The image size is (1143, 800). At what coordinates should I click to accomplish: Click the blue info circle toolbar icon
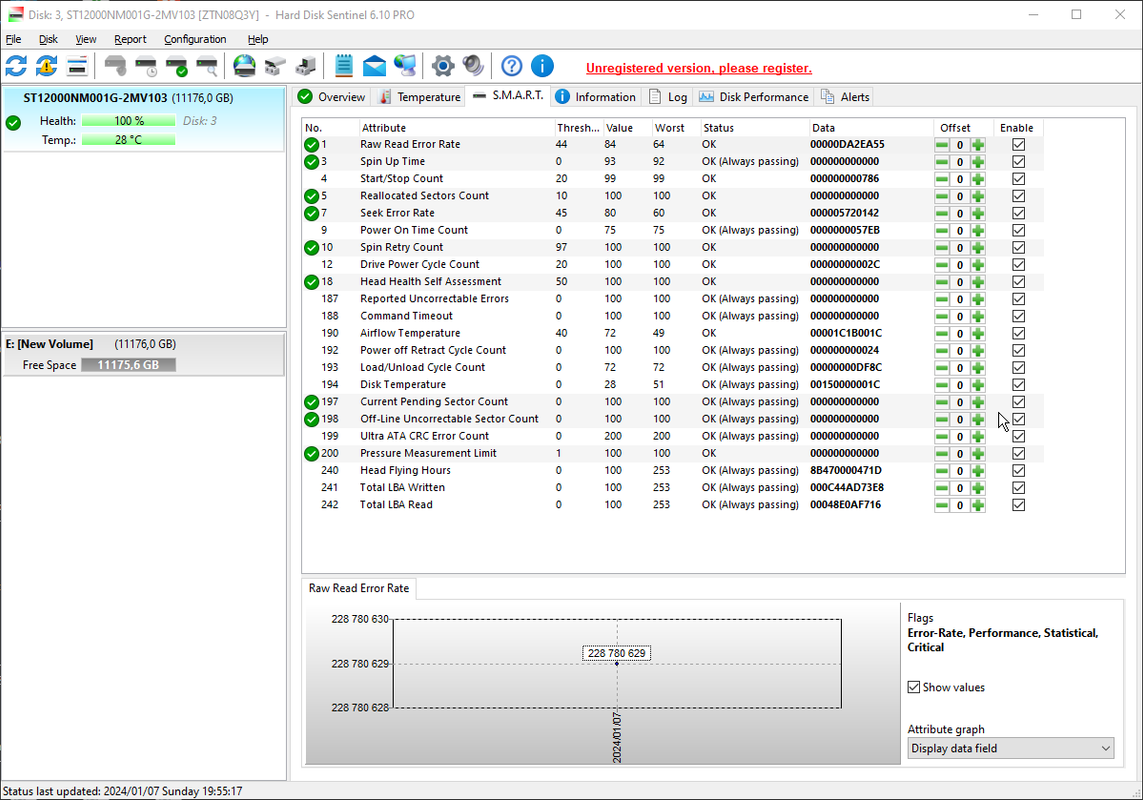pyautogui.click(x=542, y=66)
